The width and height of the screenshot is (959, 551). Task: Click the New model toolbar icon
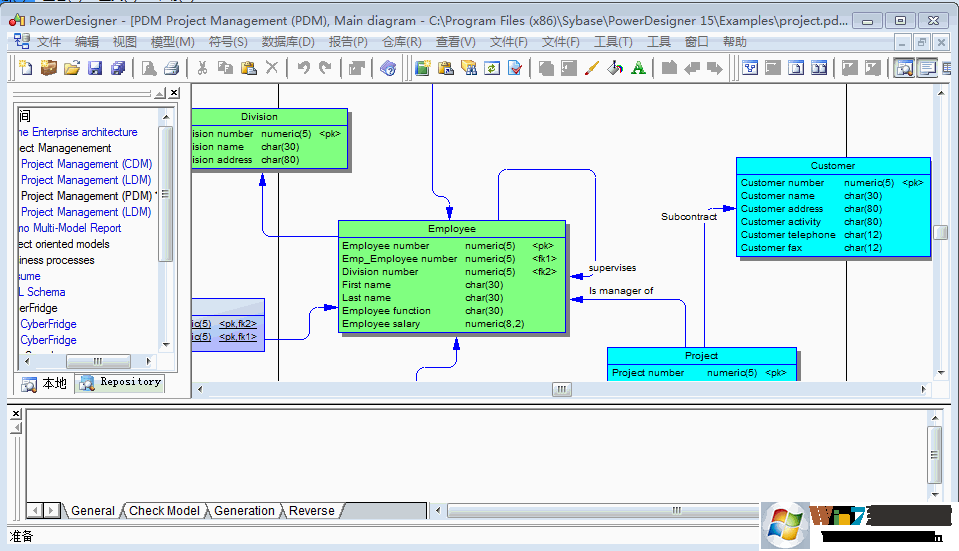pyautogui.click(x=25, y=68)
